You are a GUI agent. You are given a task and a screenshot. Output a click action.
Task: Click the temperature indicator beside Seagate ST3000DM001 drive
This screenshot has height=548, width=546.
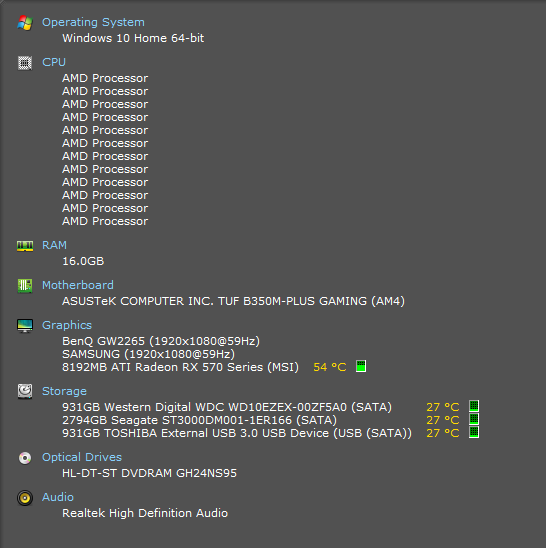(474, 419)
